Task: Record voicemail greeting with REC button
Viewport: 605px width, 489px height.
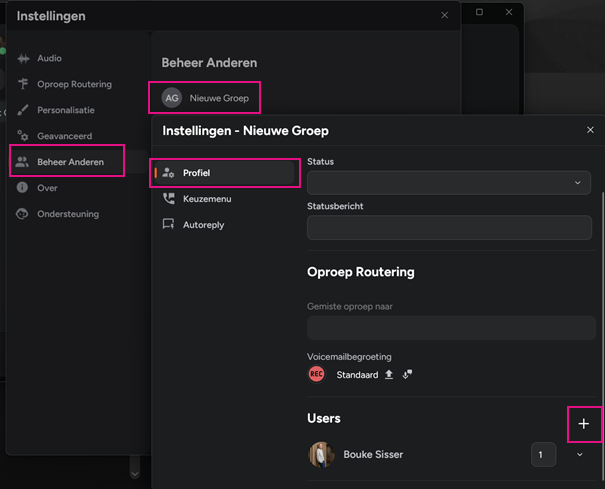Action: (x=316, y=374)
